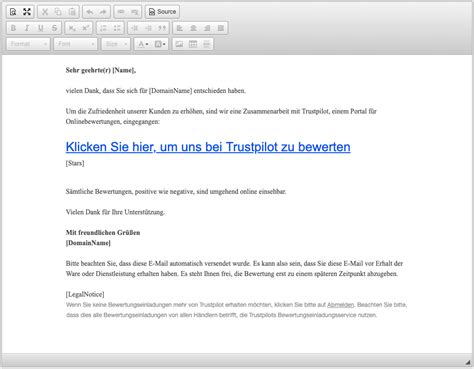Toggle strikethrough formatting
Image resolution: width=474 pixels, height=369 pixels.
[54, 28]
